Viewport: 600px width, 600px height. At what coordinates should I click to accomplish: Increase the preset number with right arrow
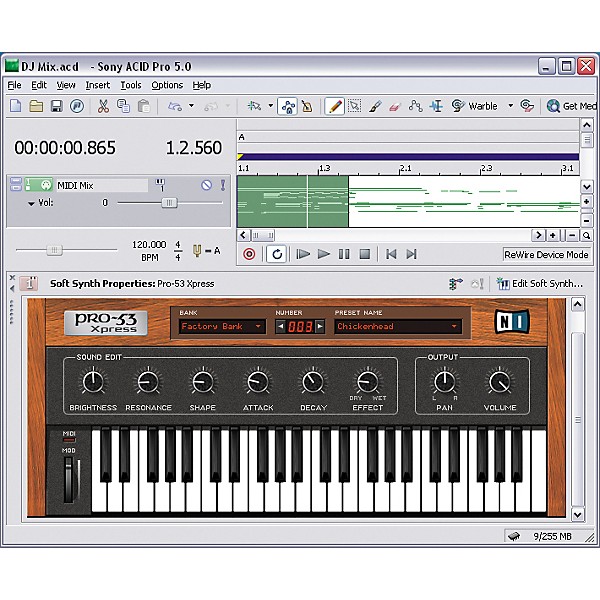click(x=320, y=326)
